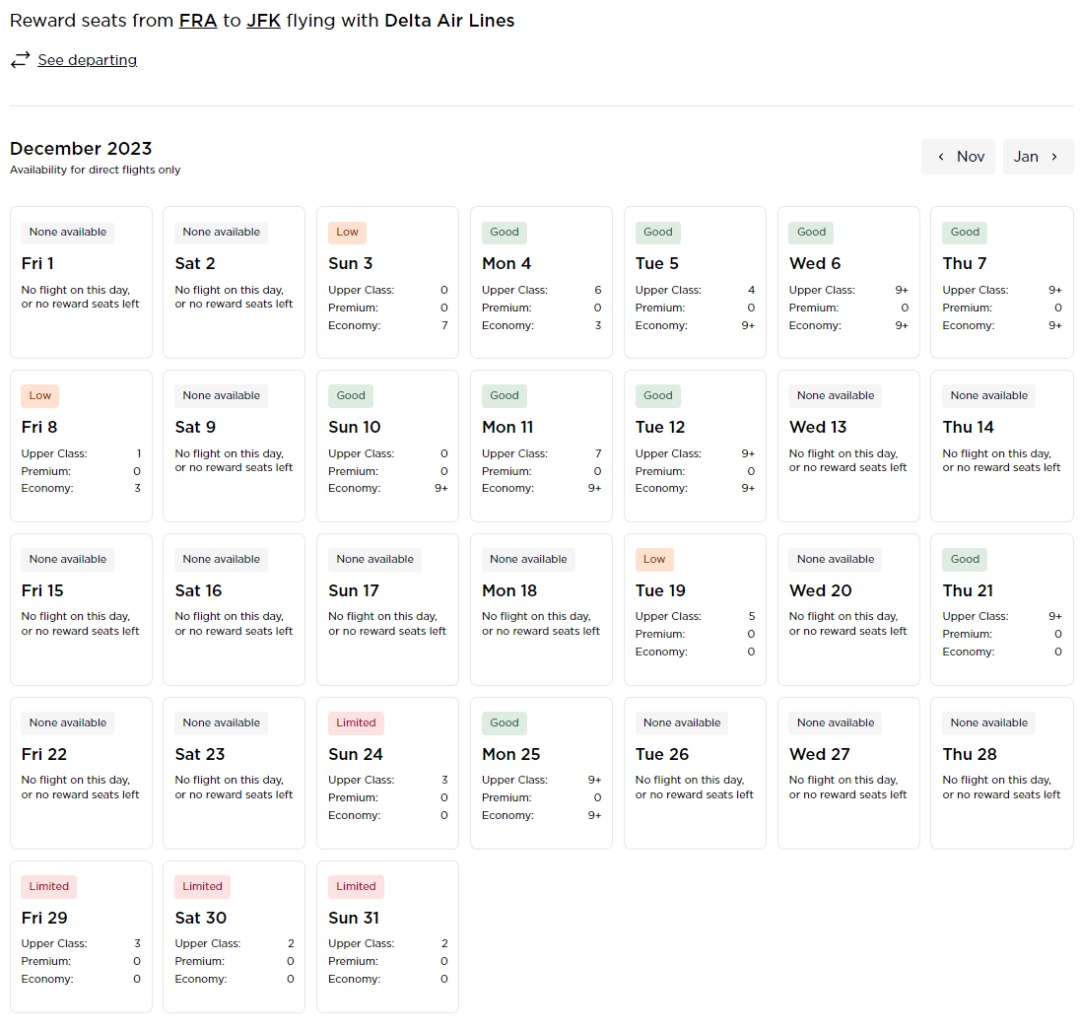Select the Sat 30 date card
The image size is (1080, 1030).
click(234, 936)
